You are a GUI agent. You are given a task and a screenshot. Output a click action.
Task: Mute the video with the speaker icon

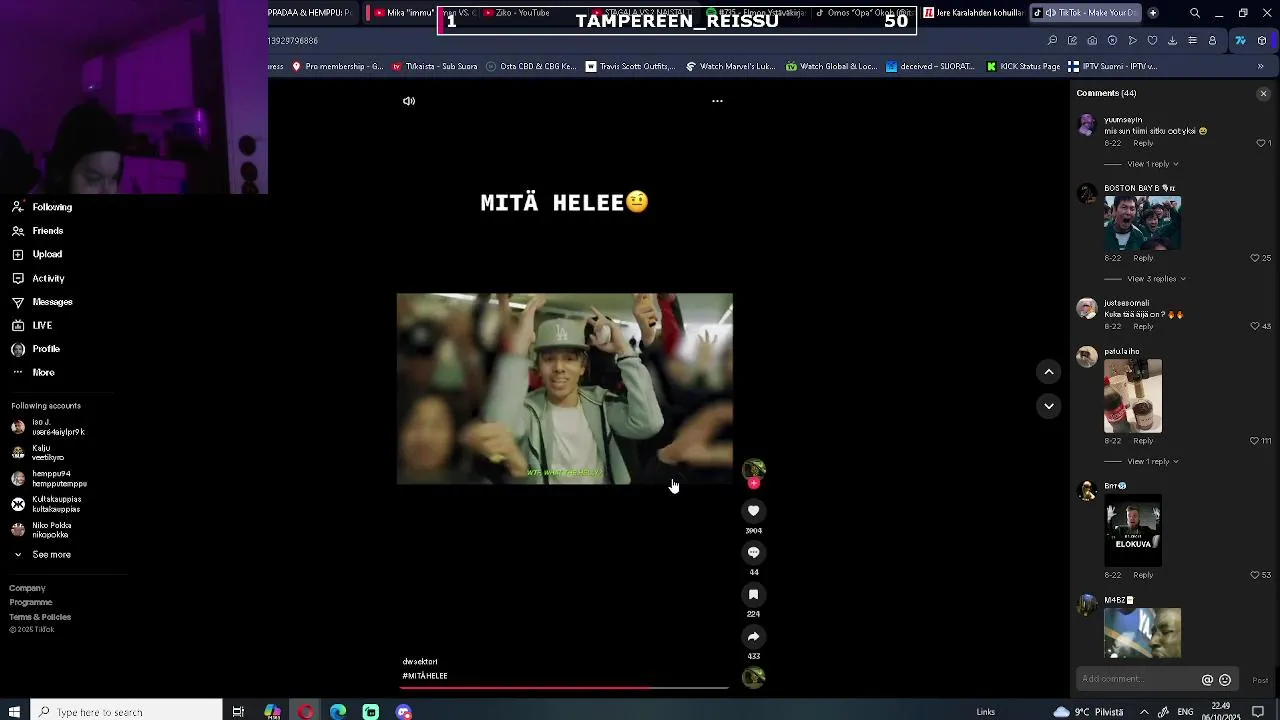click(x=409, y=101)
